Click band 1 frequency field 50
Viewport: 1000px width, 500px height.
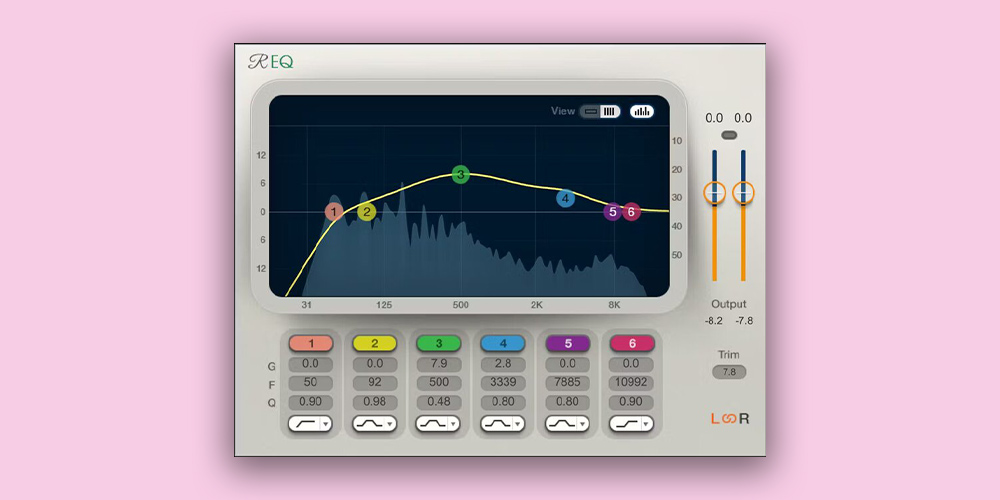(x=311, y=383)
